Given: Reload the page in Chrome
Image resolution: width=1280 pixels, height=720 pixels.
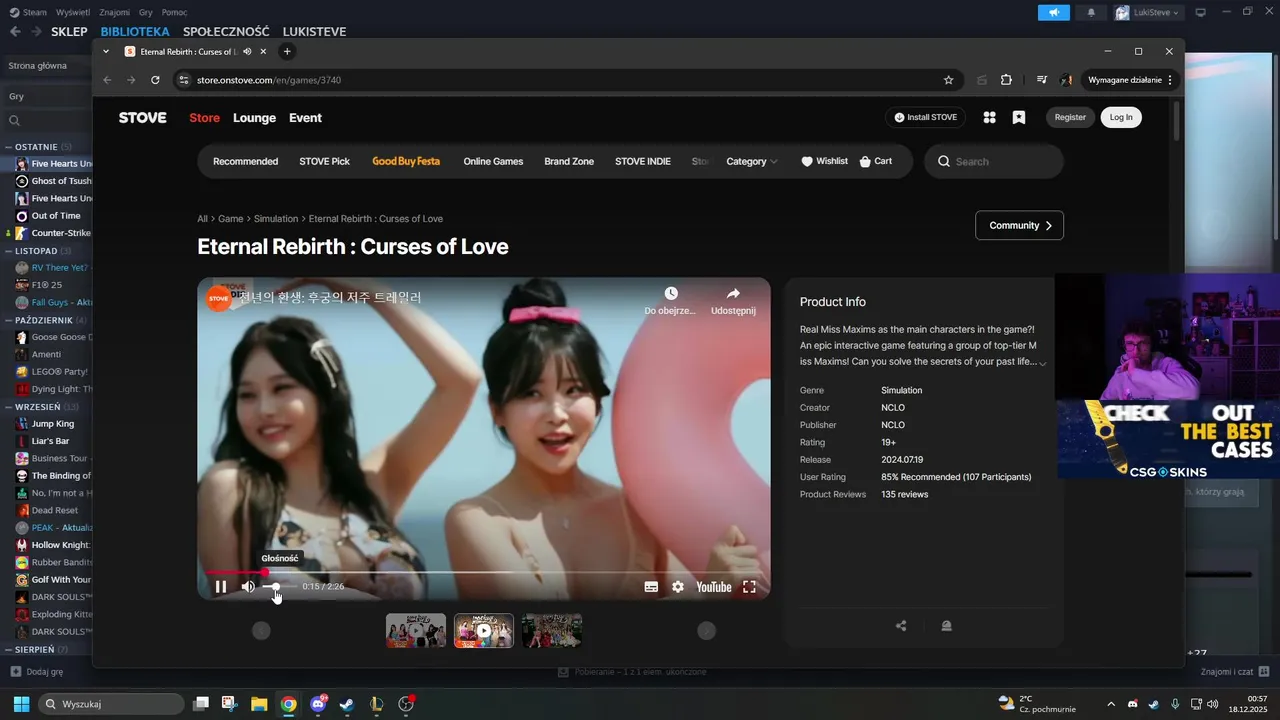Looking at the screenshot, I should [x=155, y=80].
